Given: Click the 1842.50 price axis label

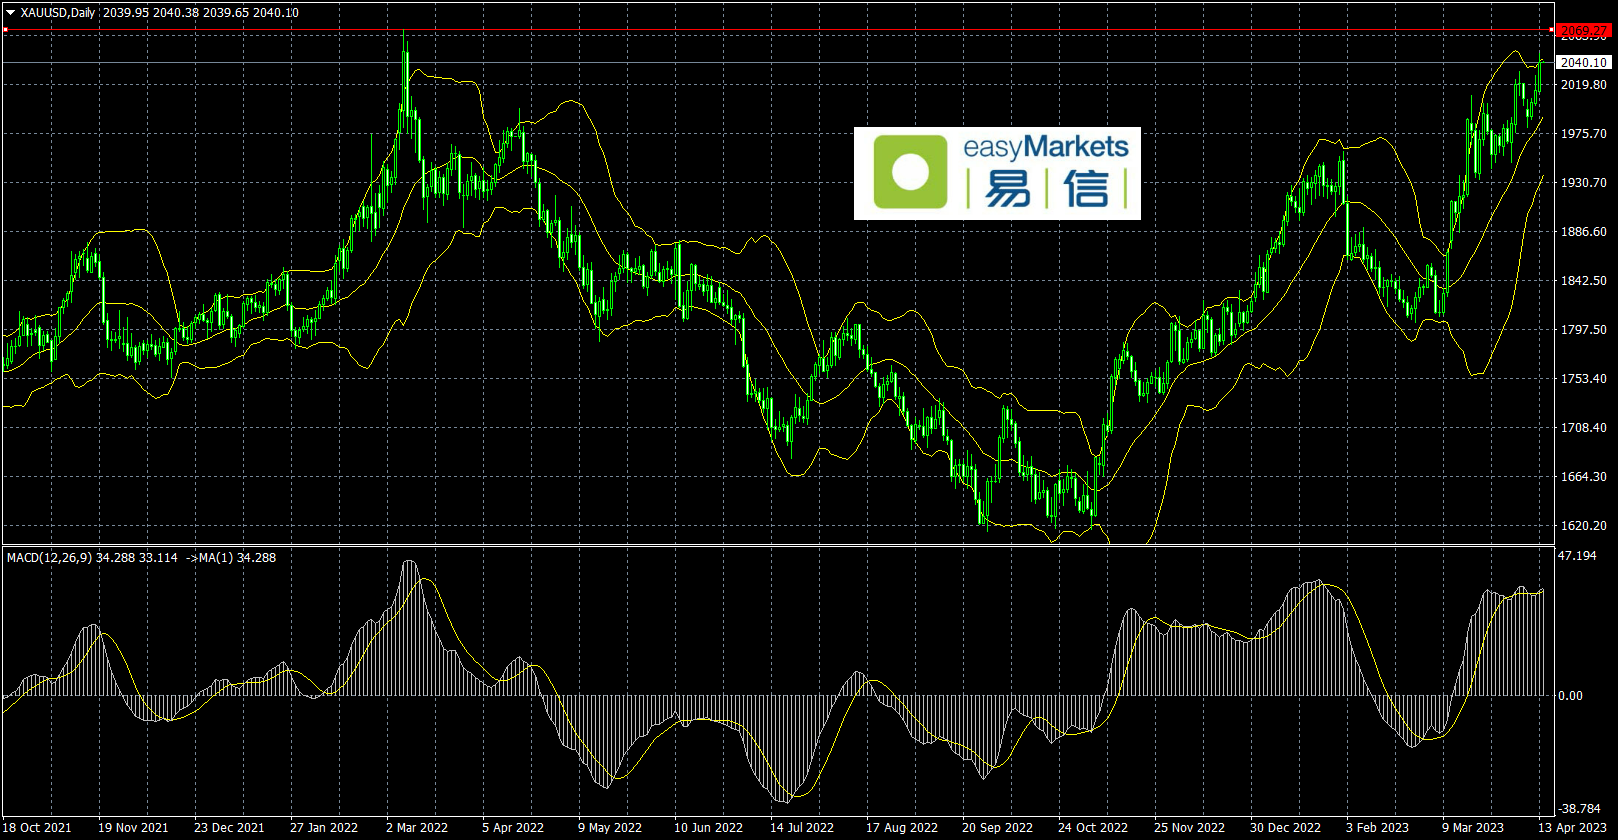Looking at the screenshot, I should click(1584, 281).
